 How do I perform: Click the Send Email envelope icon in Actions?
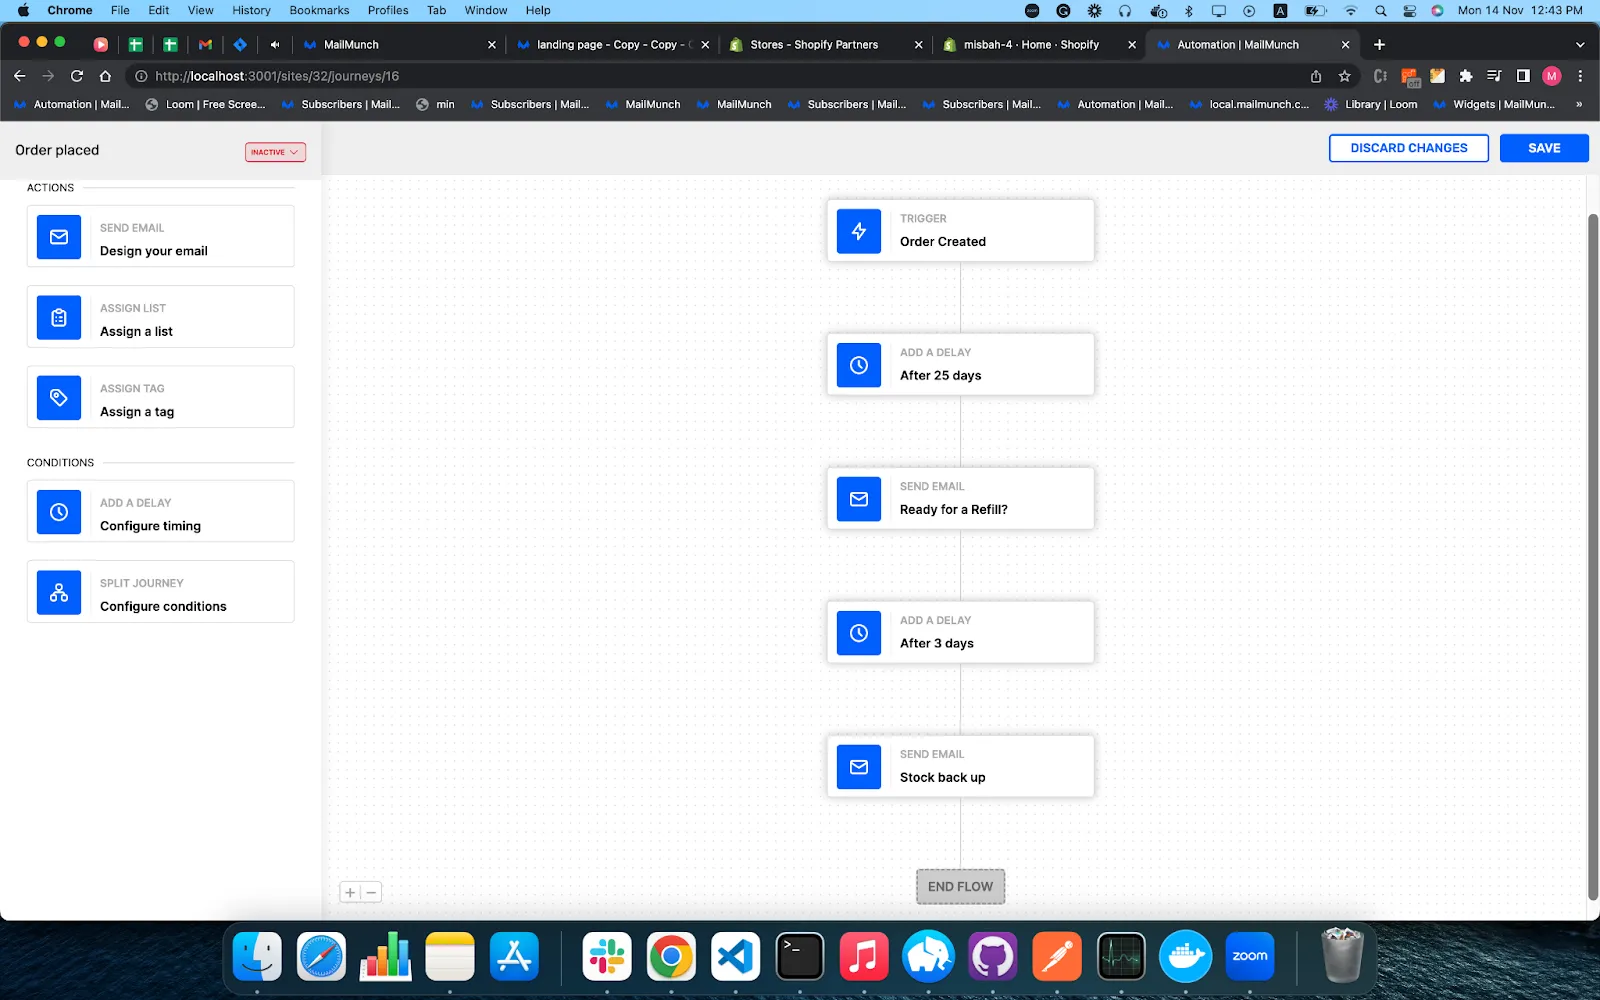click(x=59, y=237)
